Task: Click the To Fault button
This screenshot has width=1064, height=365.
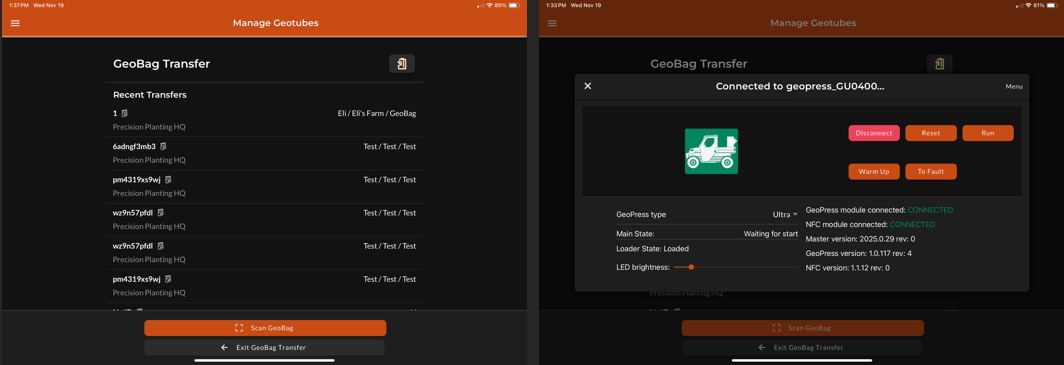Action: [931, 172]
